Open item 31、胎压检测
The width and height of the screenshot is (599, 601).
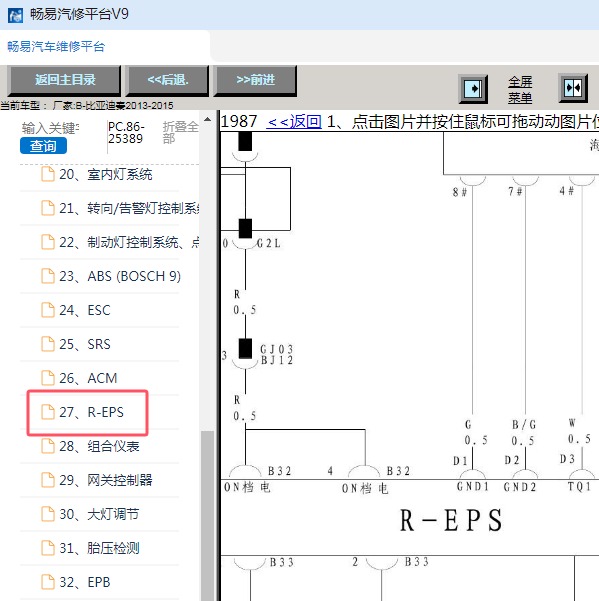tap(99, 548)
